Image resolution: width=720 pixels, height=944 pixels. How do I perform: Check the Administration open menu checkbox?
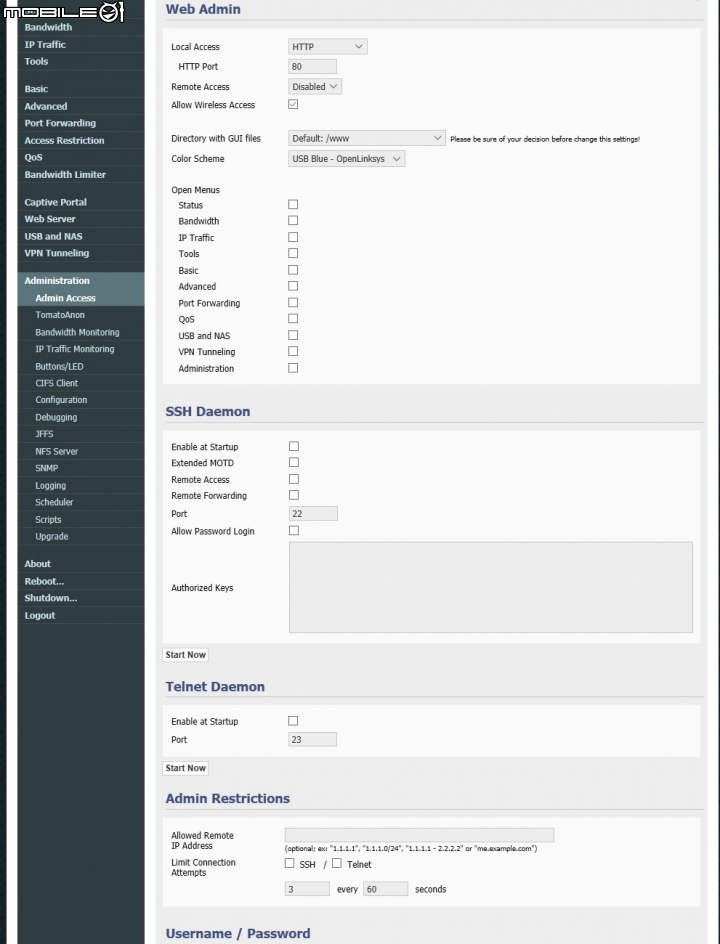tap(293, 368)
